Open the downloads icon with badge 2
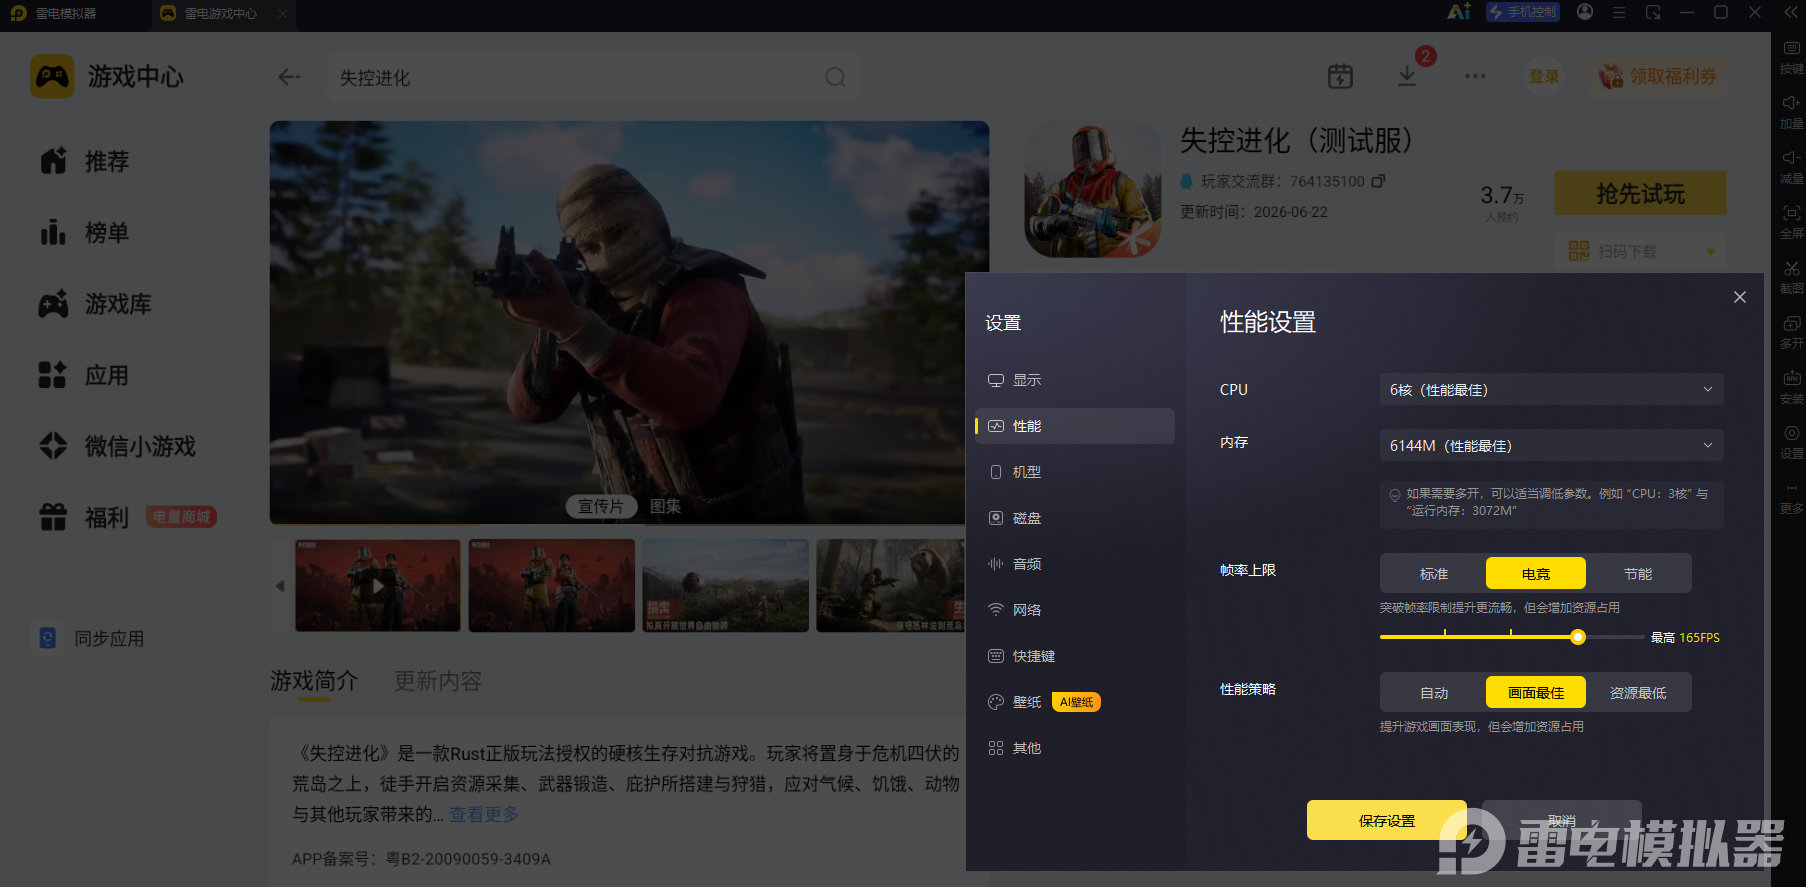 coord(1407,76)
